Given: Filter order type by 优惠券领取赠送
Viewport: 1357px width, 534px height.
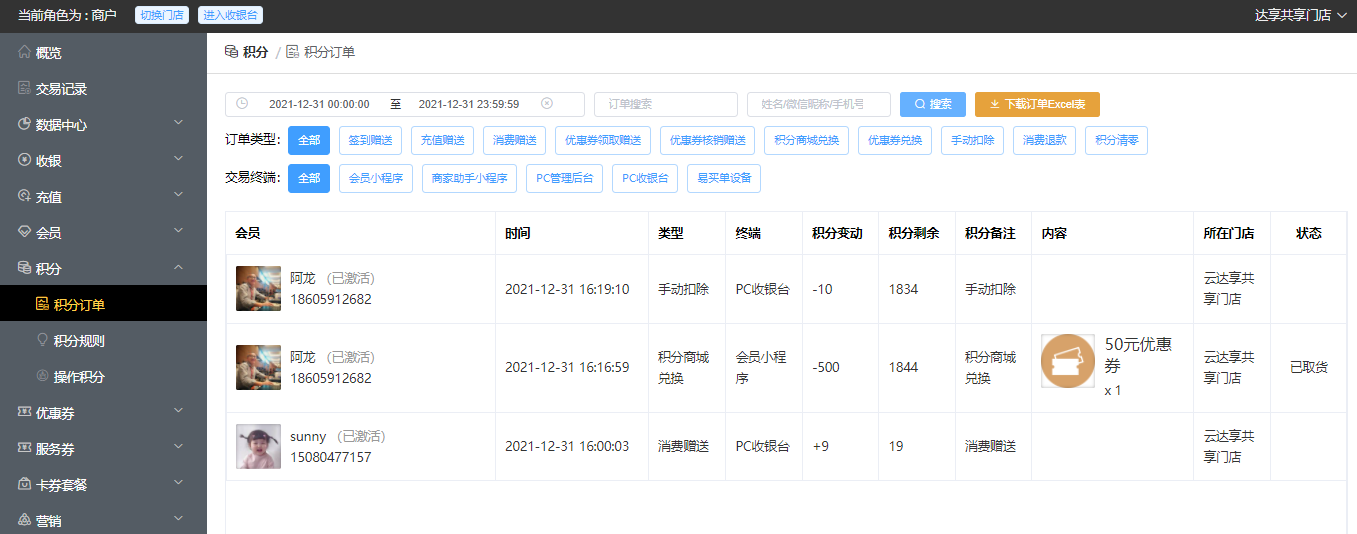Looking at the screenshot, I should coord(604,140).
